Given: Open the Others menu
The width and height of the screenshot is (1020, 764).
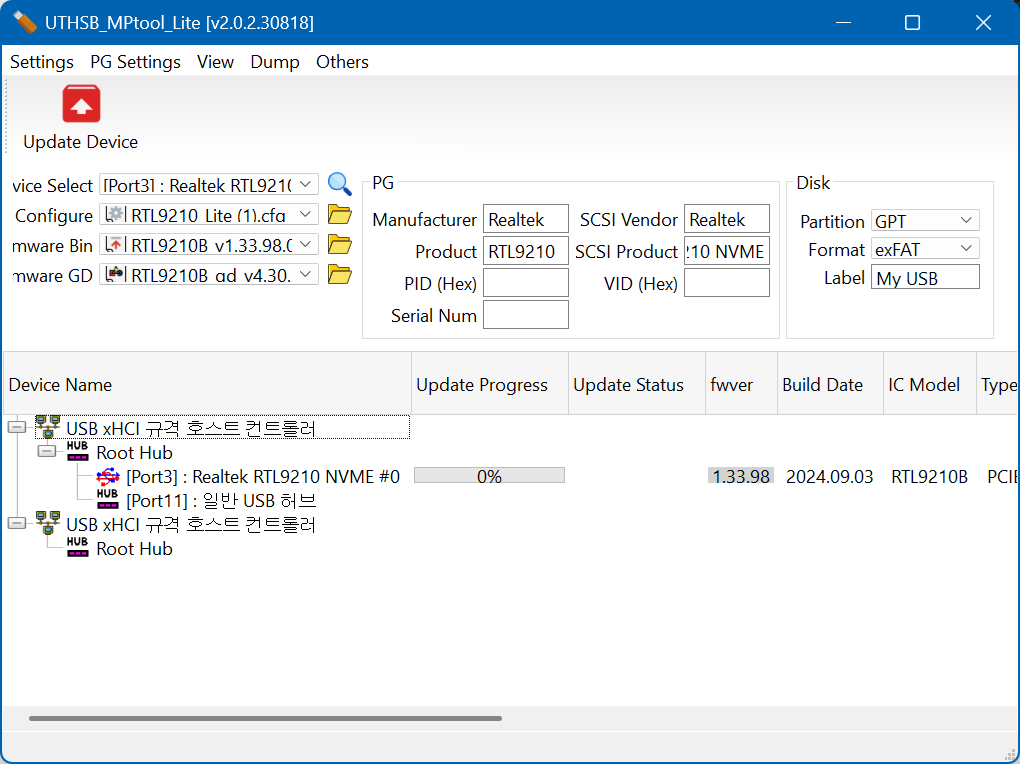Looking at the screenshot, I should coord(342,62).
